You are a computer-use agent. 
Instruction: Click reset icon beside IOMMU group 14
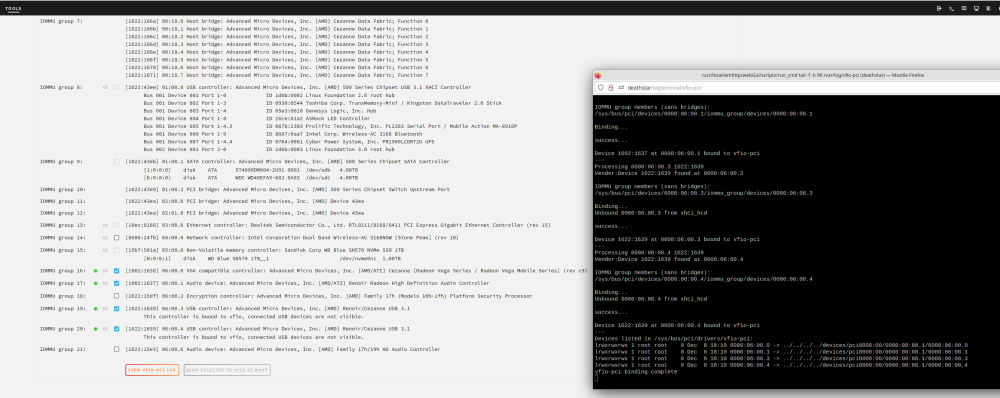(105, 237)
